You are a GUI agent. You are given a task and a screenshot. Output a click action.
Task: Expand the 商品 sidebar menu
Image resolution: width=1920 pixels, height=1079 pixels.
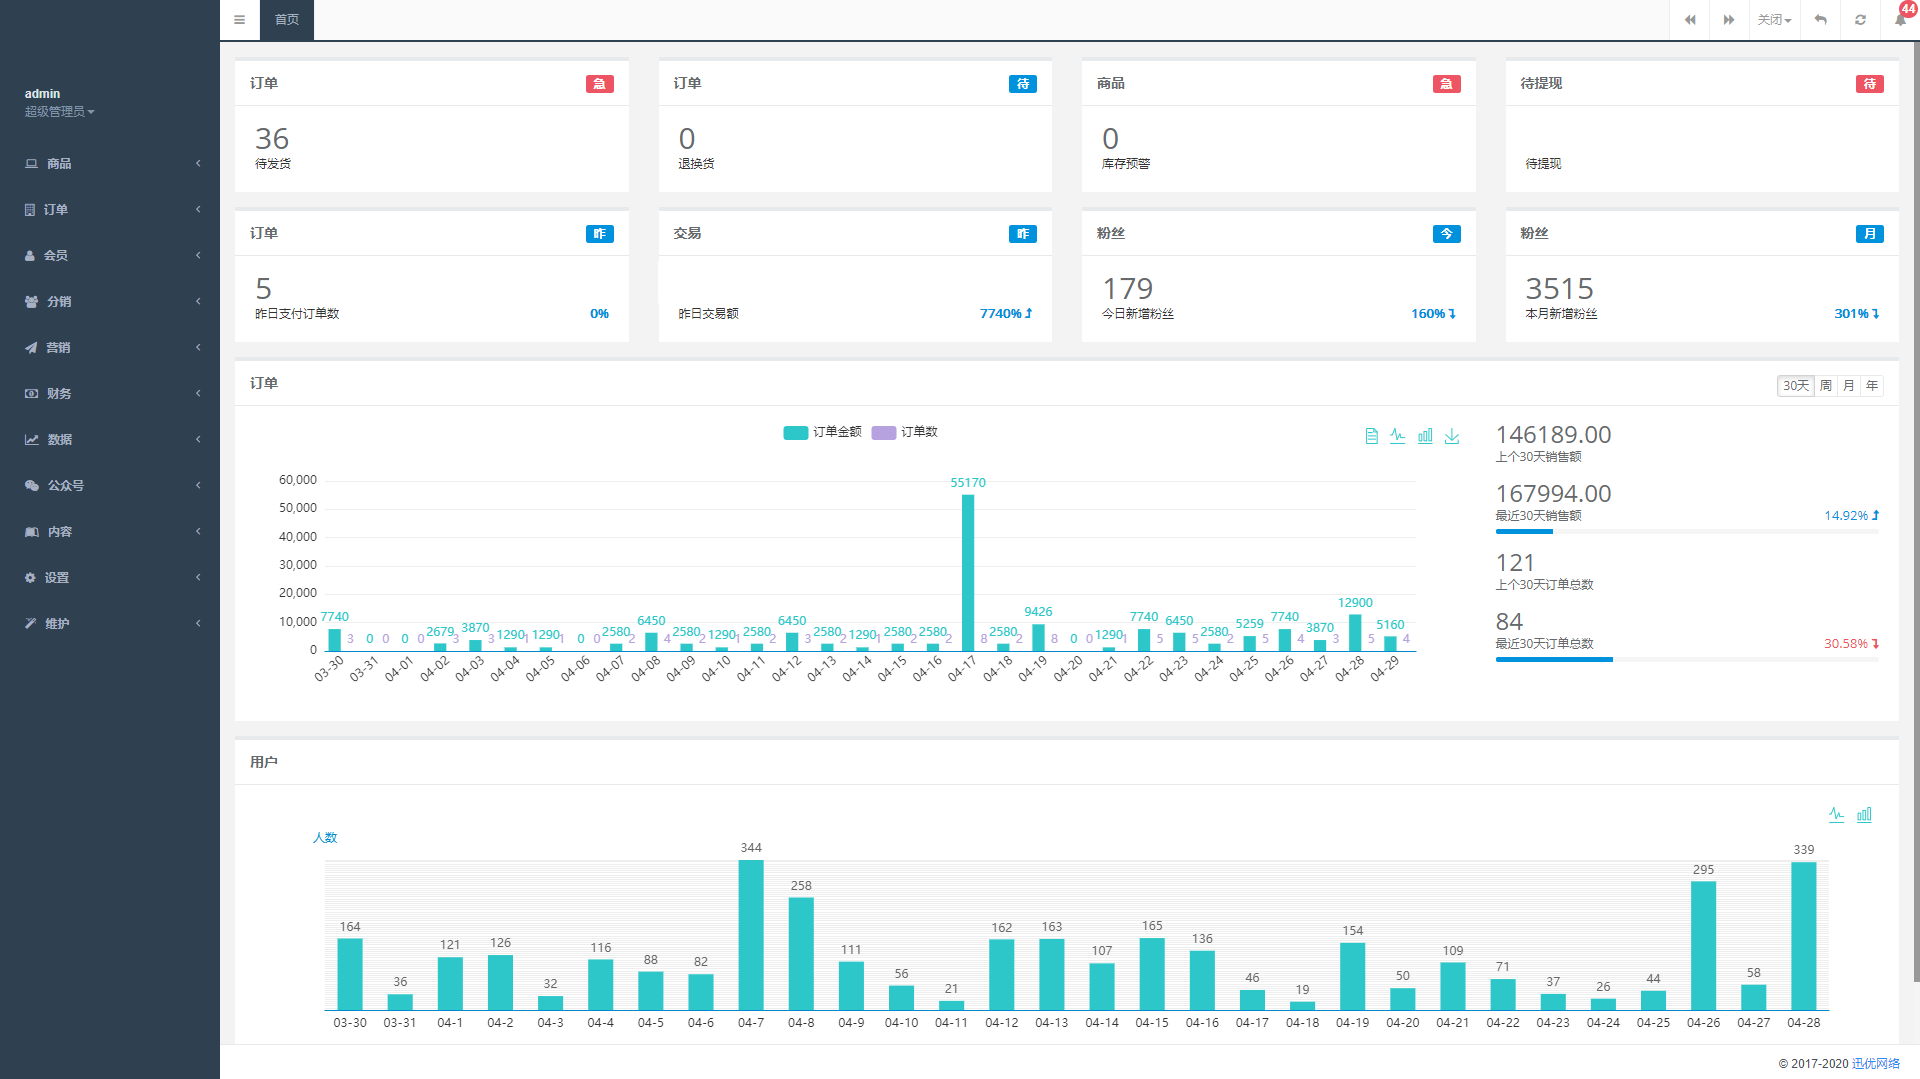click(110, 163)
